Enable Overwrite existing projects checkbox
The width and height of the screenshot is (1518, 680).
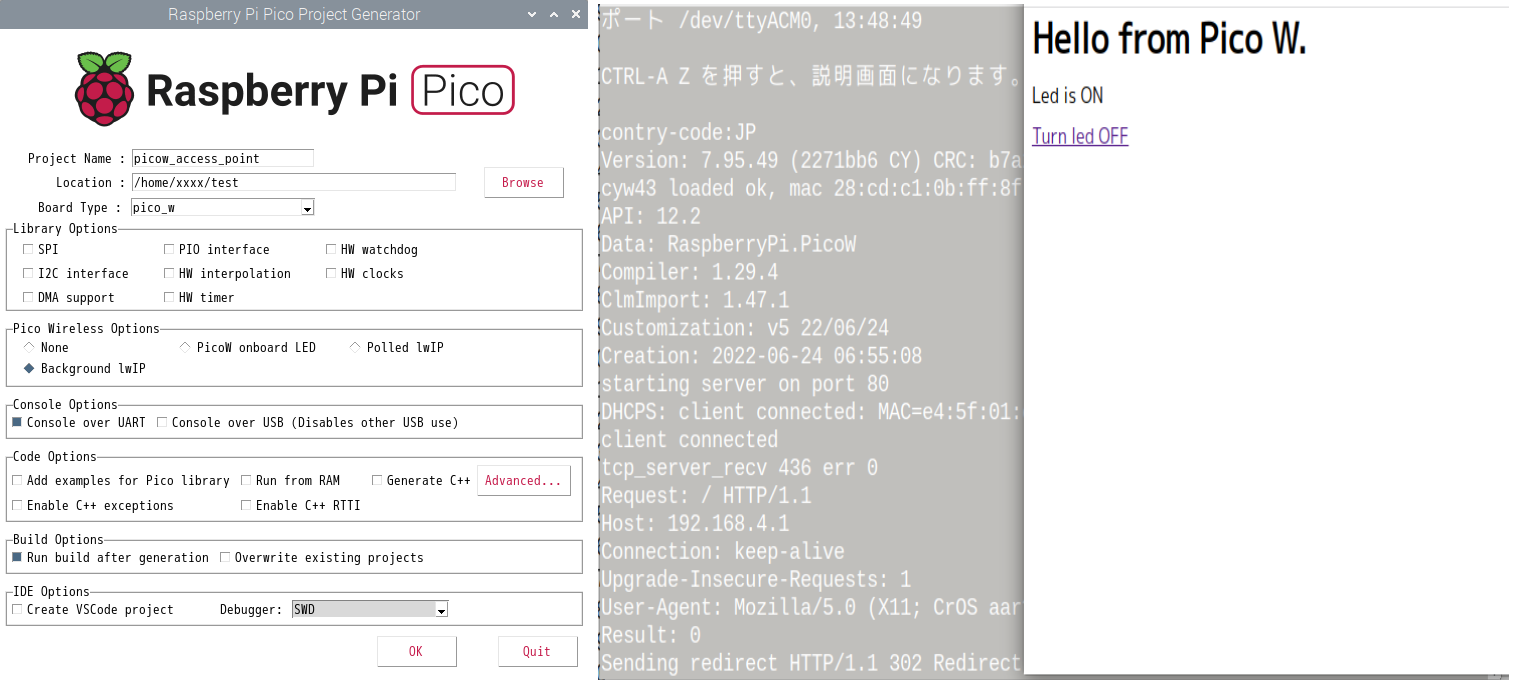[x=225, y=557]
